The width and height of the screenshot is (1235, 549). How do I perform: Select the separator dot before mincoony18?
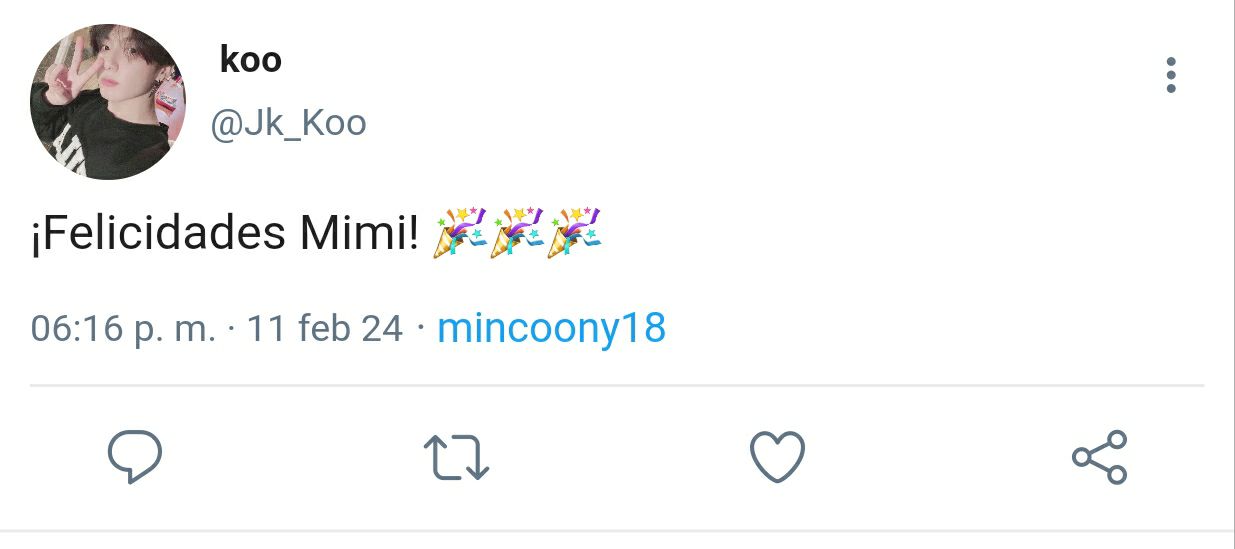pyautogui.click(x=420, y=328)
